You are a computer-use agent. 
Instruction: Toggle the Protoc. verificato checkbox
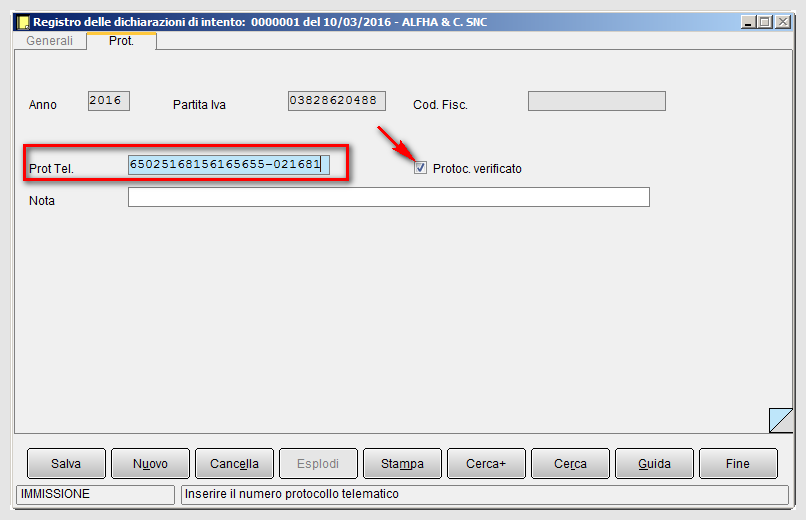(420, 168)
